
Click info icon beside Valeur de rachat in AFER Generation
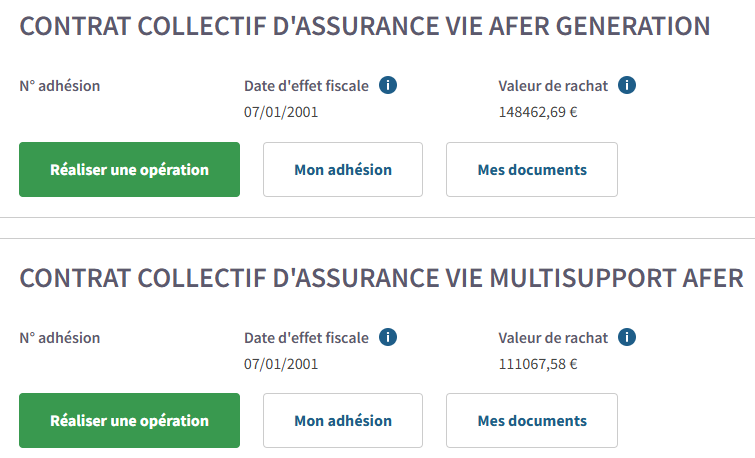pyautogui.click(x=627, y=86)
